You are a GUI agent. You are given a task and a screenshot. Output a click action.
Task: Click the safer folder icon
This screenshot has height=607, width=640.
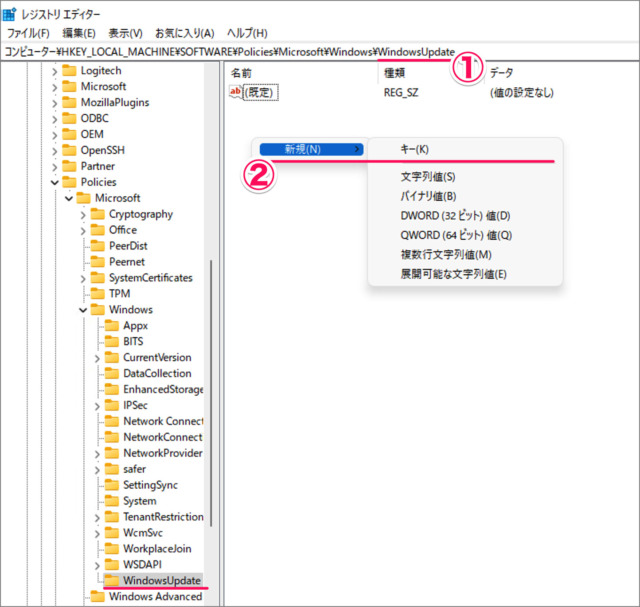pyautogui.click(x=112, y=469)
